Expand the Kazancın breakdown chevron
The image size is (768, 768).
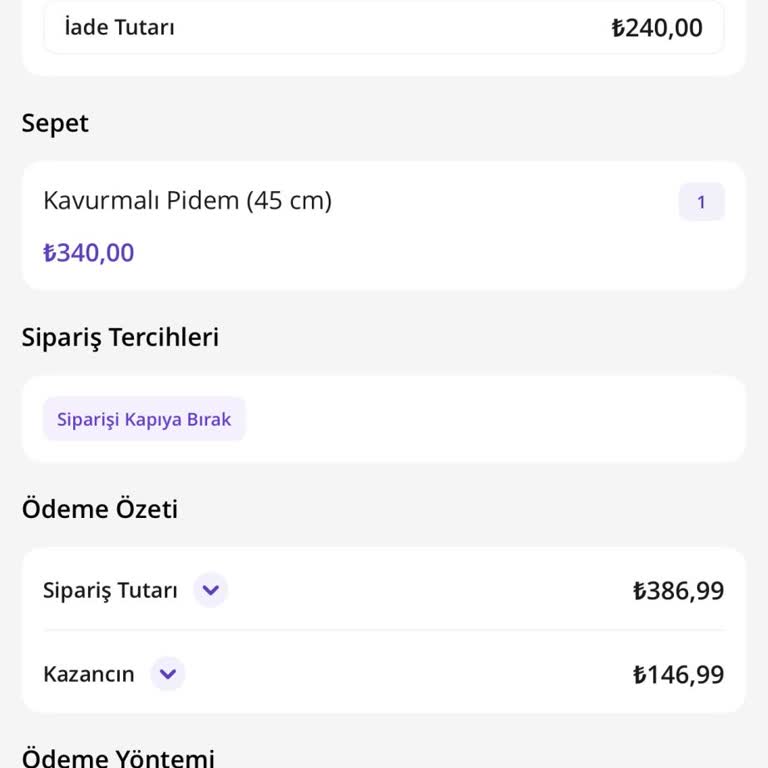tap(168, 674)
